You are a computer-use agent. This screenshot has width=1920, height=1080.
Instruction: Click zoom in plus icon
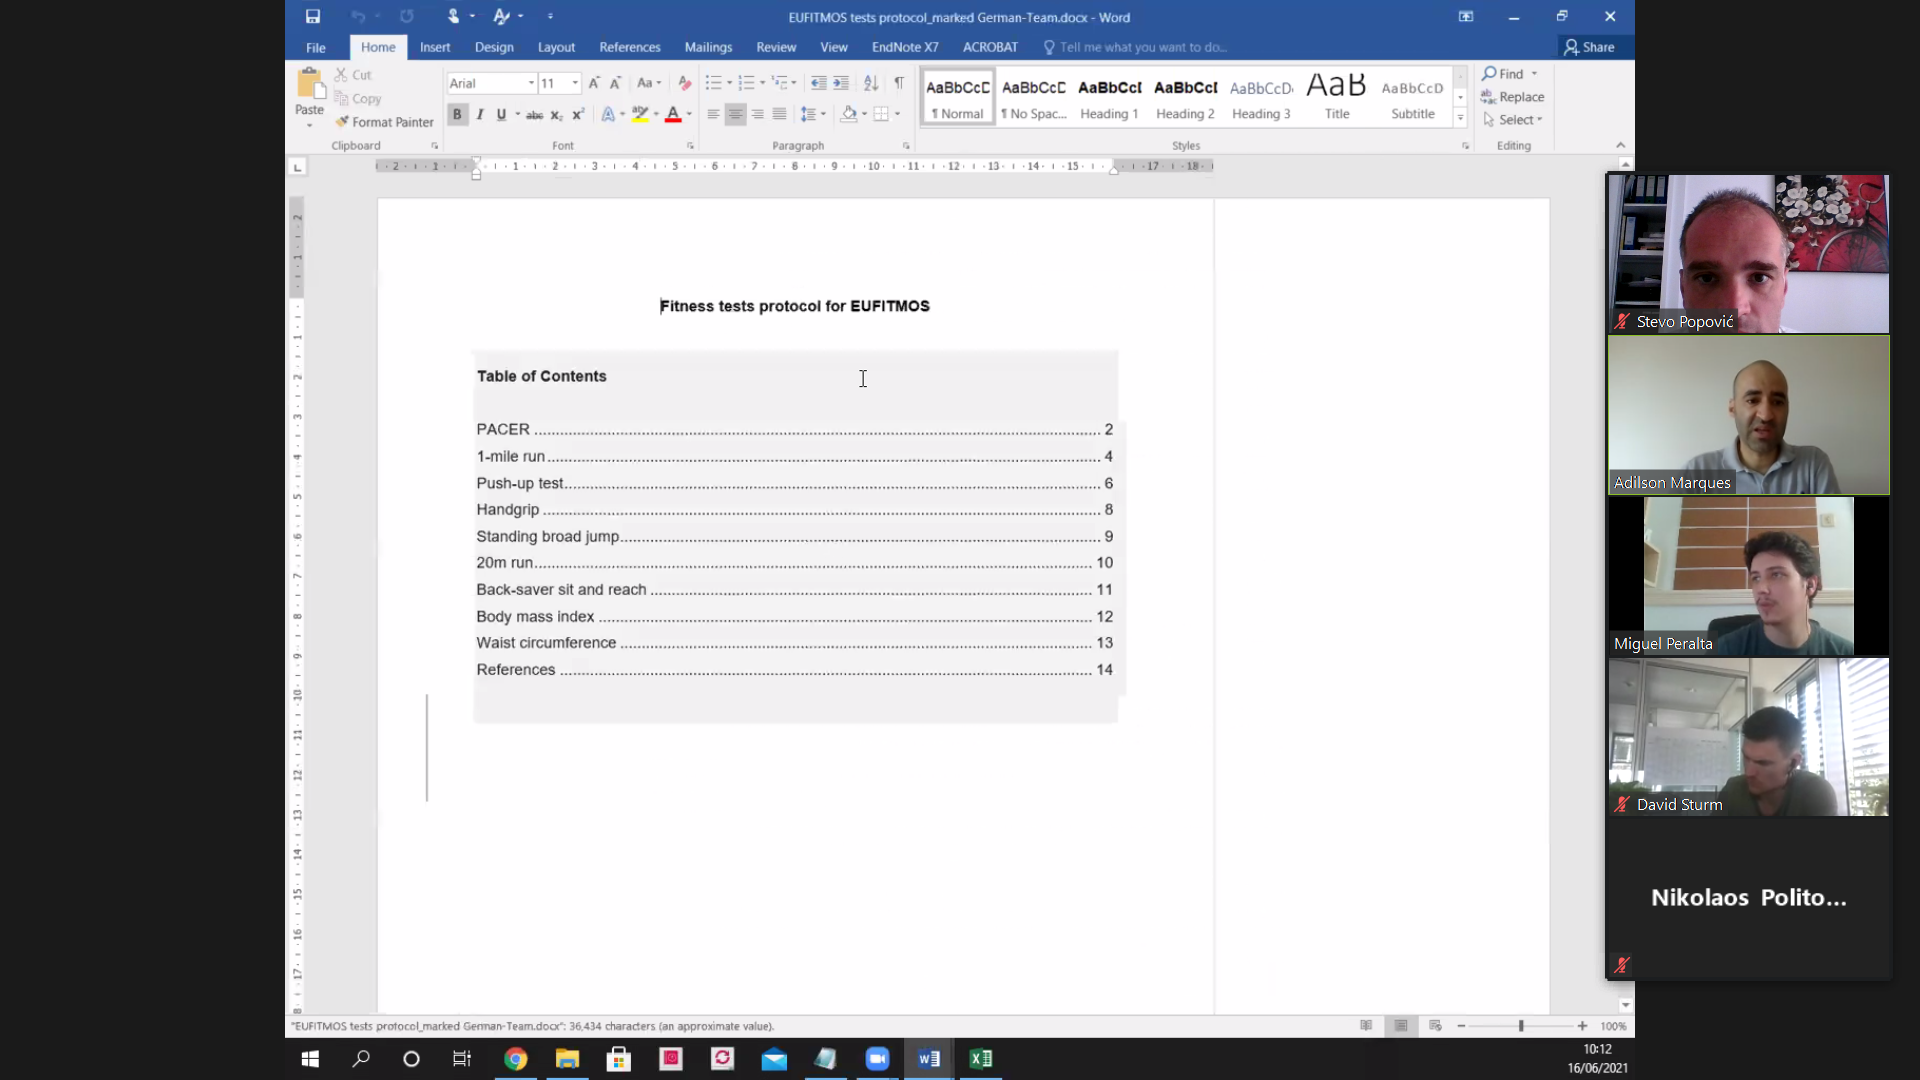[1582, 1026]
